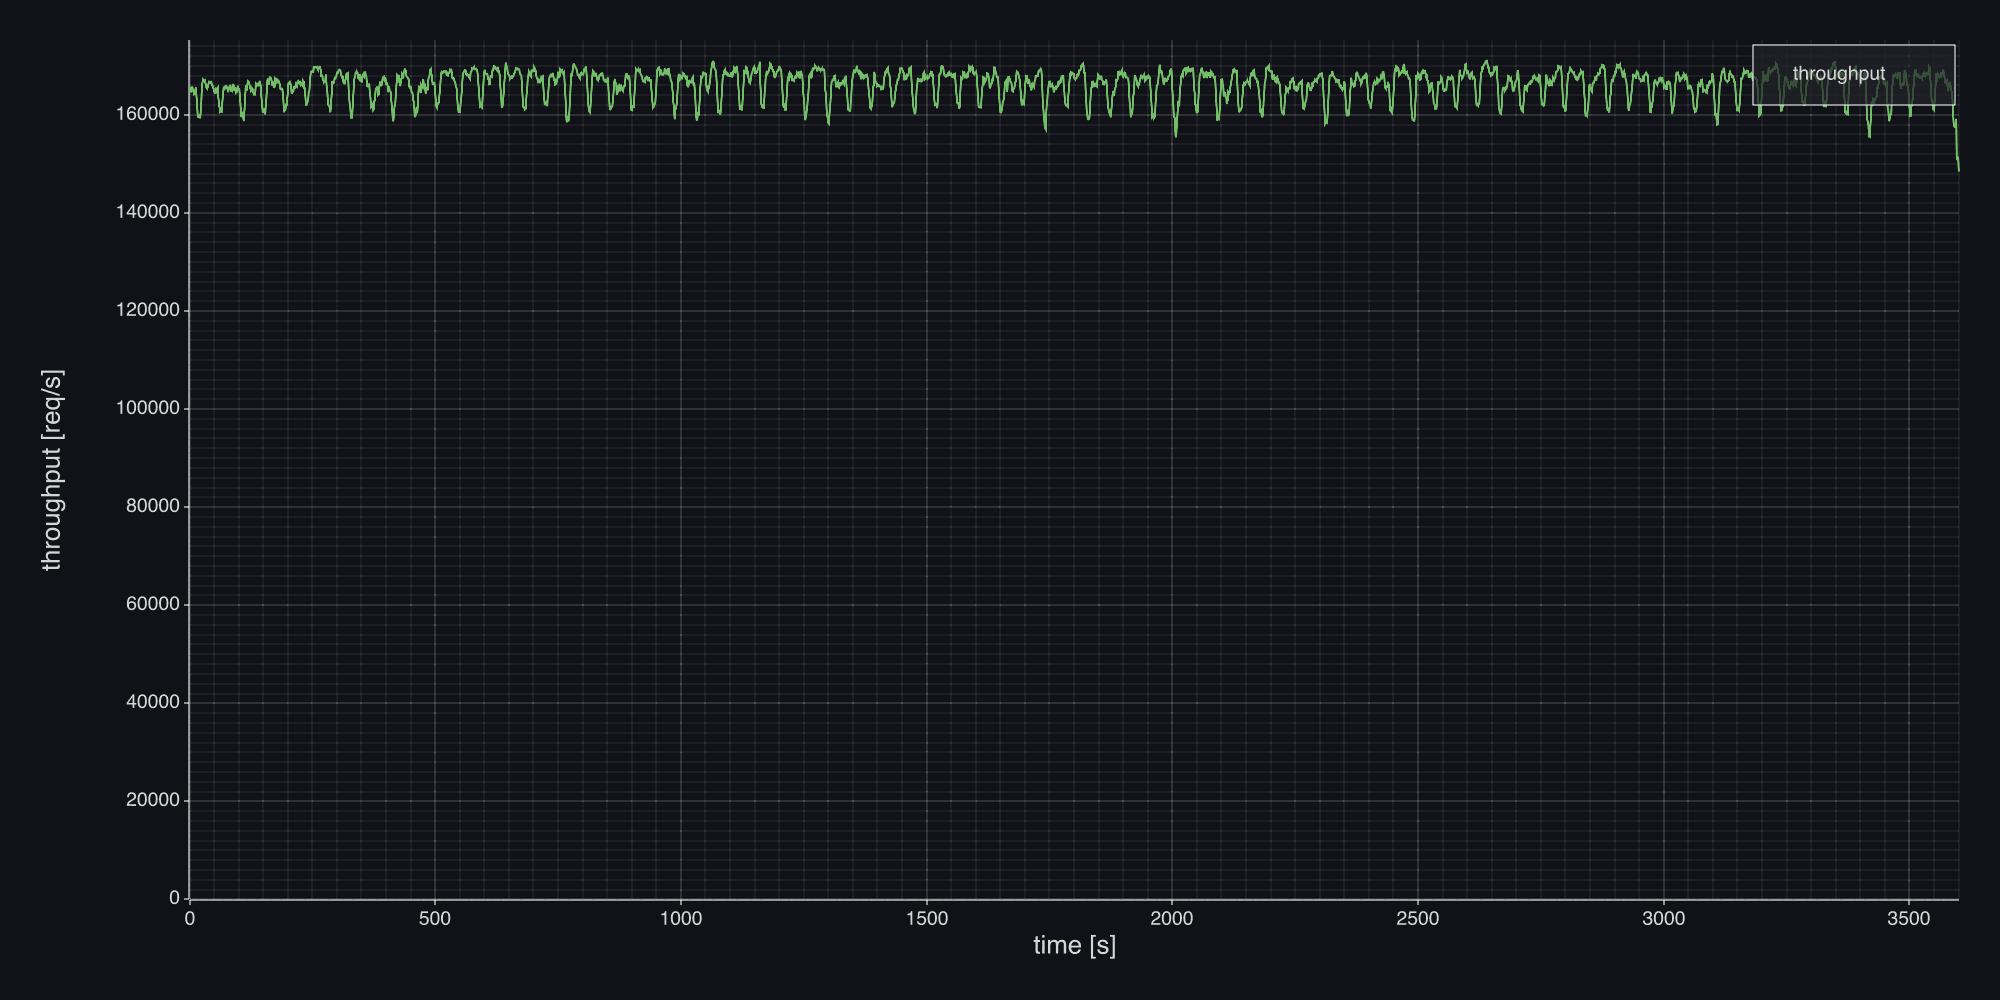The width and height of the screenshot is (2000, 1000).
Task: Click the 140000 y-axis tick label
Action: pyautogui.click(x=148, y=212)
